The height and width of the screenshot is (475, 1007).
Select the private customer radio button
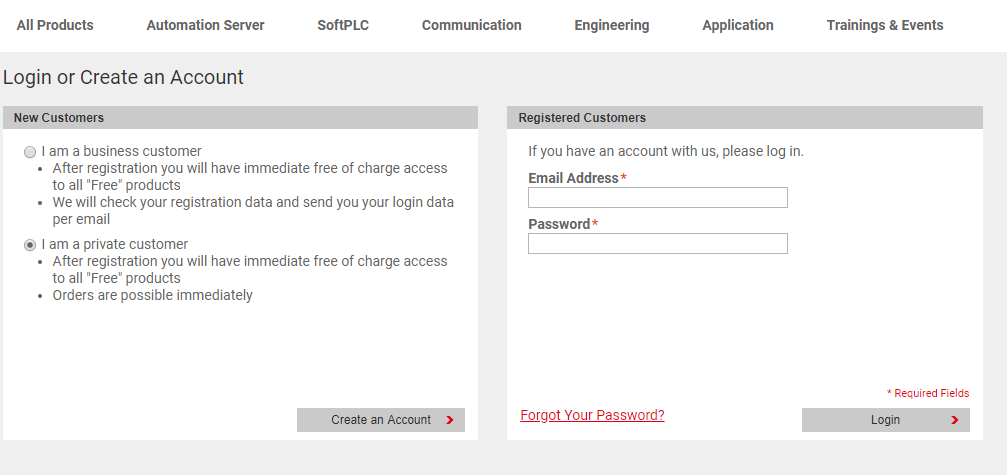coord(30,245)
